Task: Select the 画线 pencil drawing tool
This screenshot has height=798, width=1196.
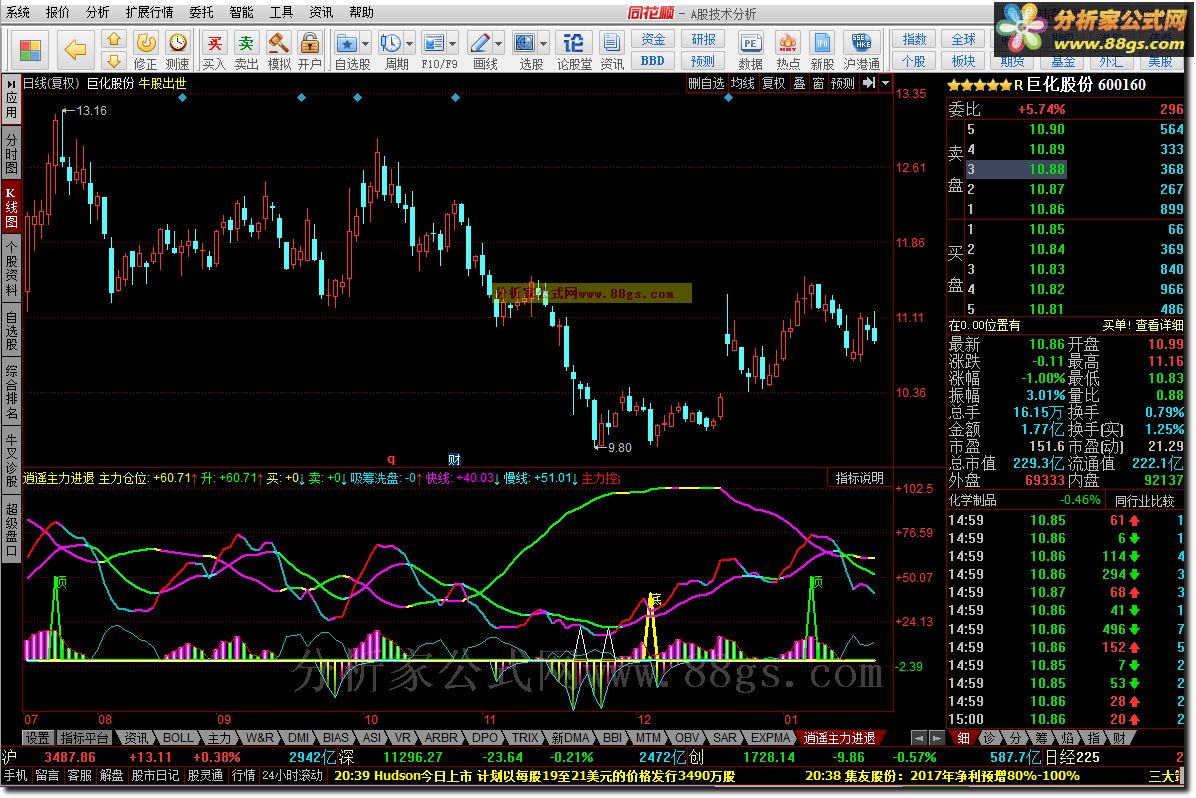Action: pyautogui.click(x=479, y=43)
